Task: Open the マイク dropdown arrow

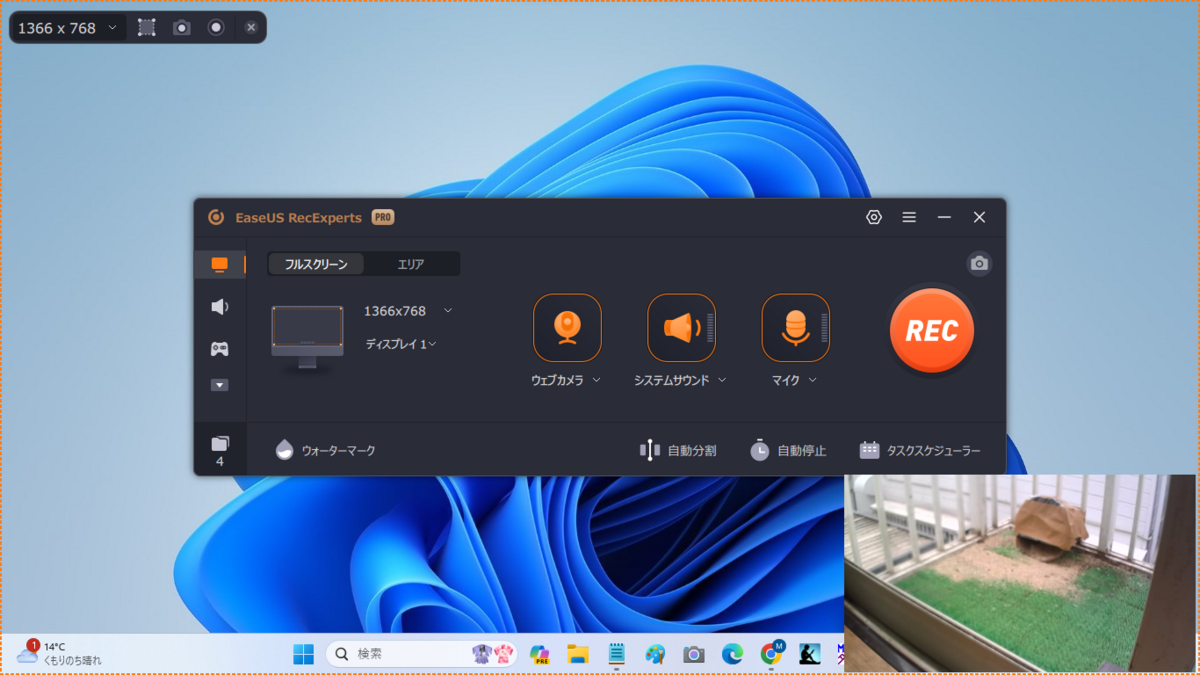Action: click(813, 381)
